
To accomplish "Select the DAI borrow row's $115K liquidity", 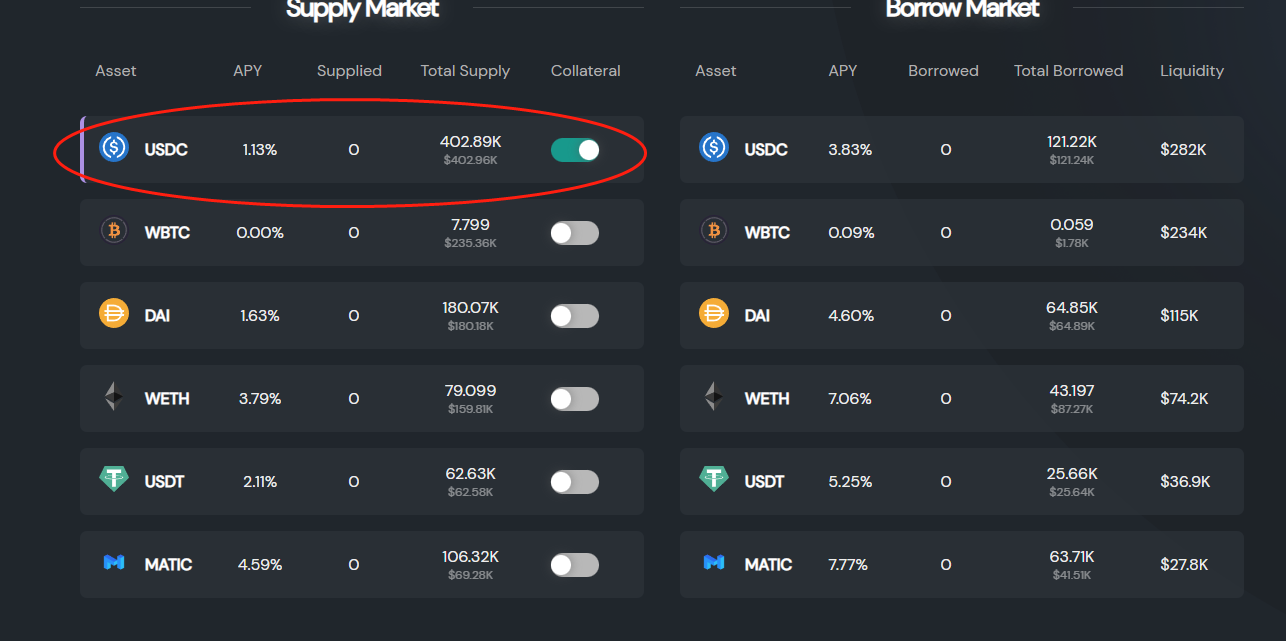I will [1179, 316].
